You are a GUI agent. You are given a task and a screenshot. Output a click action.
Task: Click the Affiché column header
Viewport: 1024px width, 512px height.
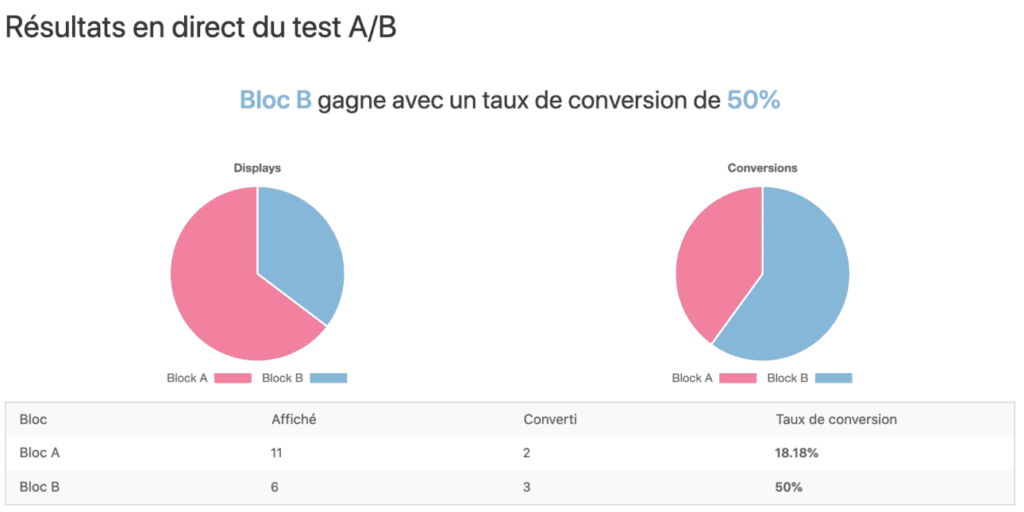coord(294,419)
